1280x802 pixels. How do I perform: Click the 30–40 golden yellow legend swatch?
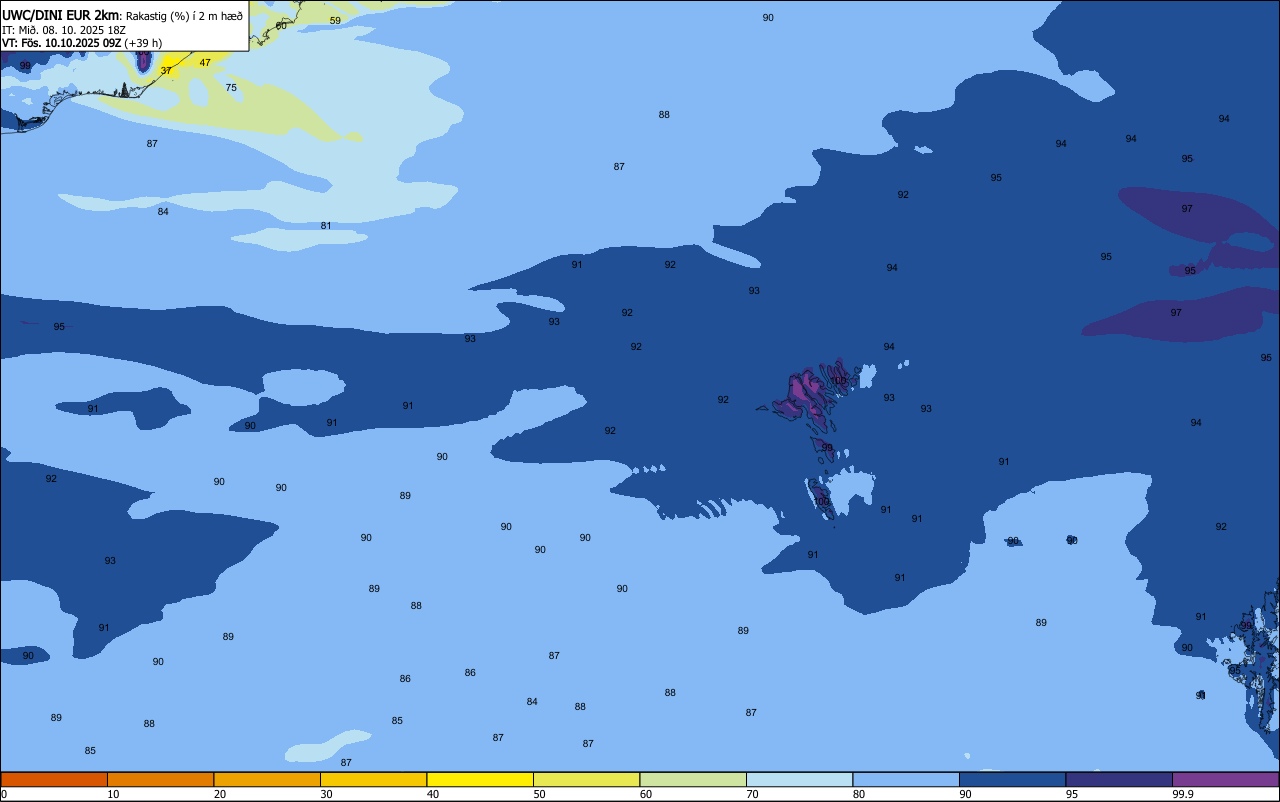(x=373, y=779)
